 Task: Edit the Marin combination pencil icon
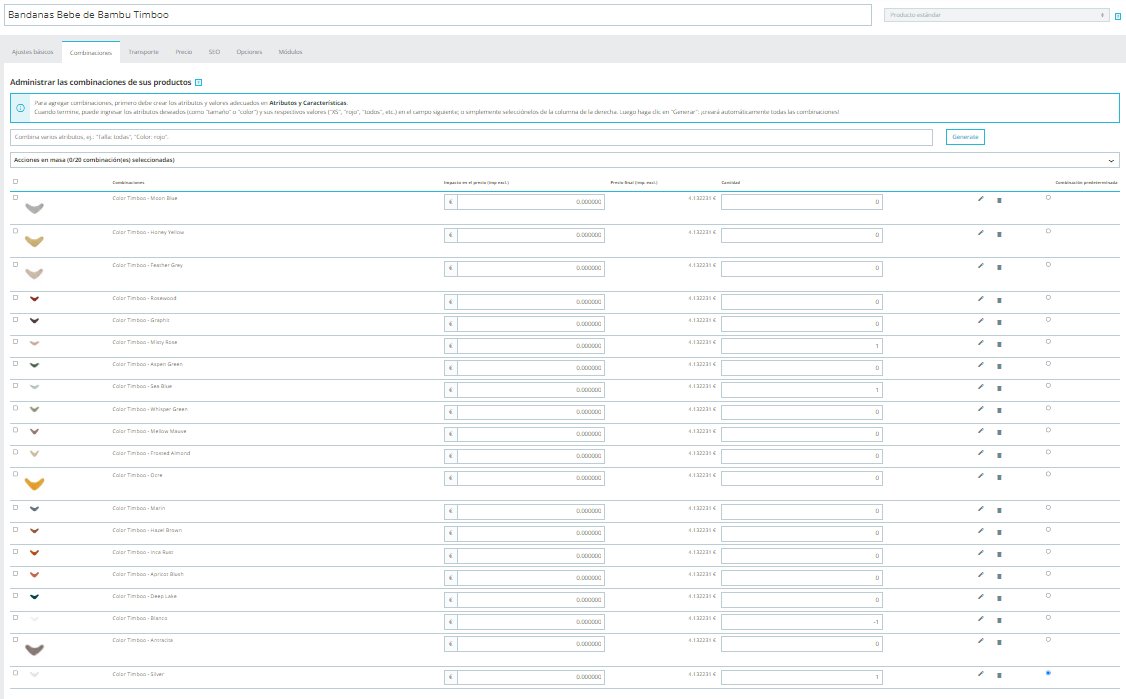[980, 509]
